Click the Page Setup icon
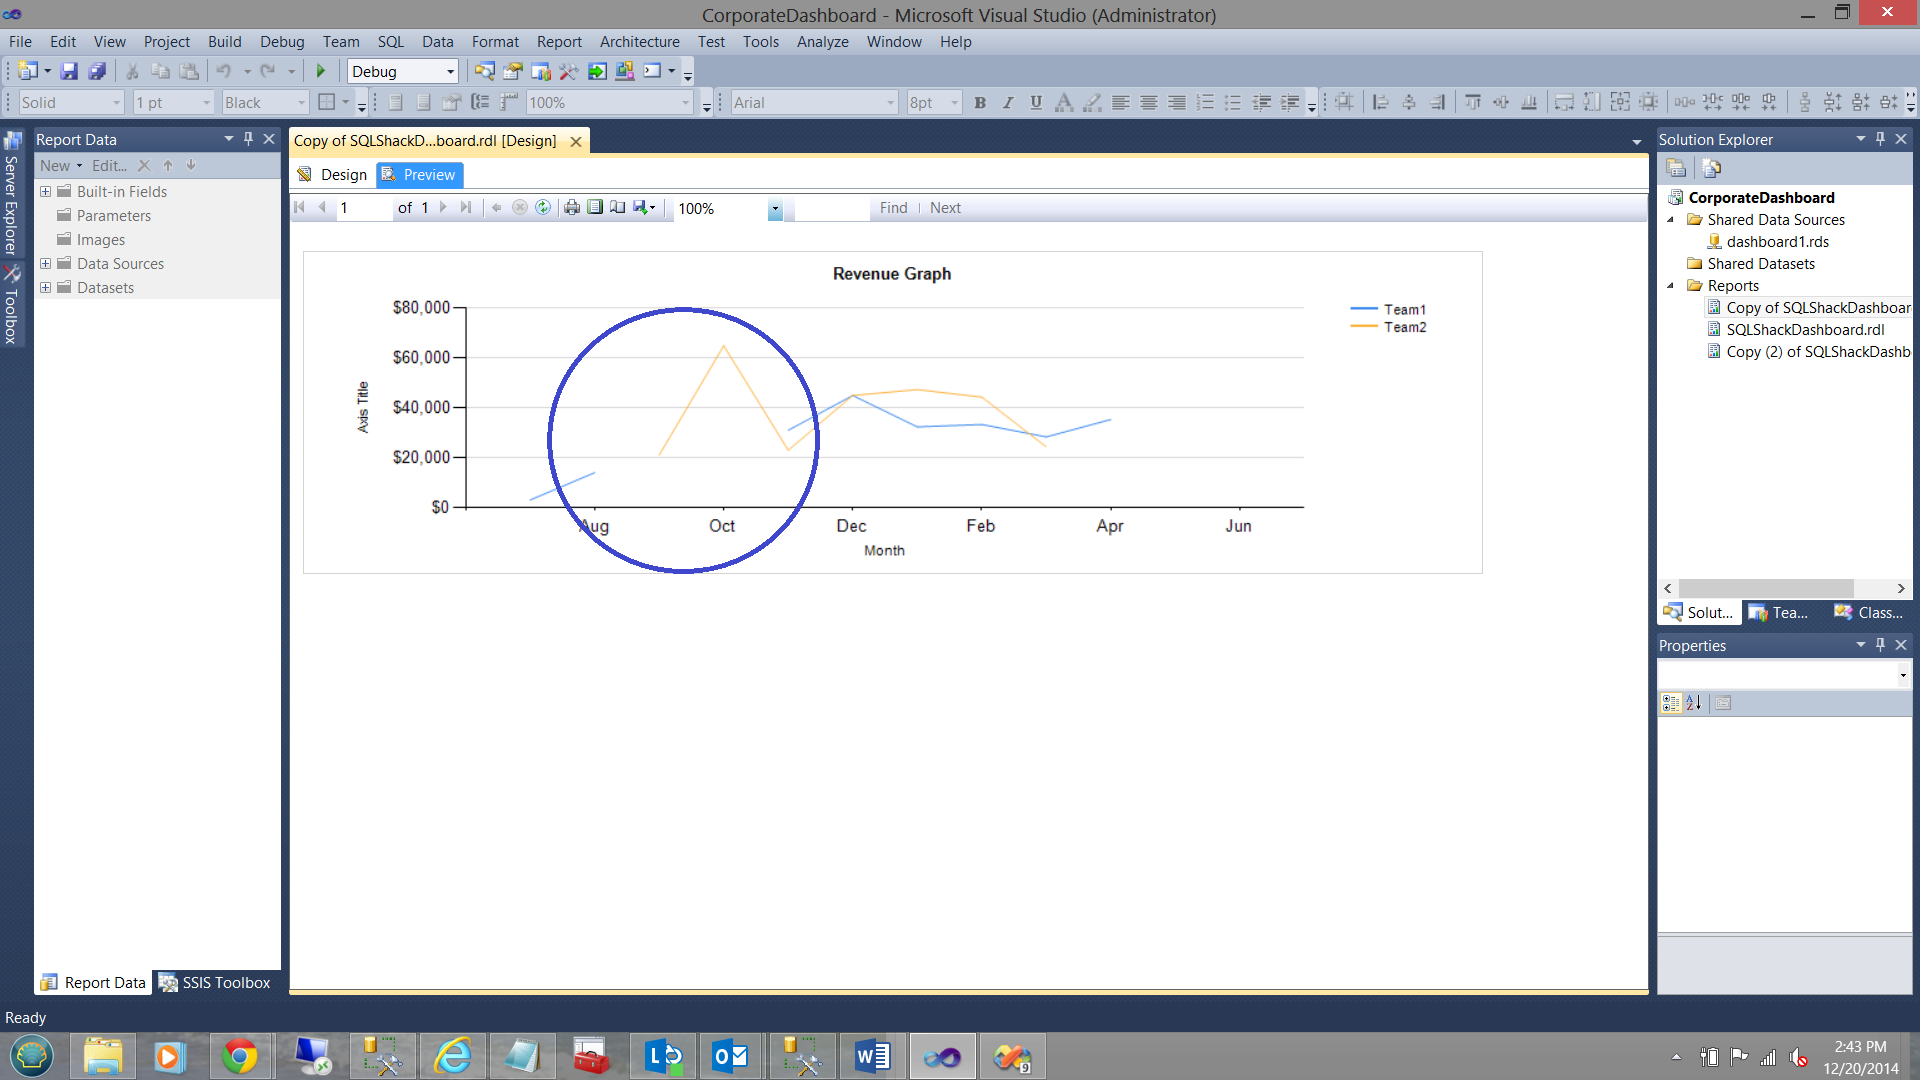Screen dimensions: 1920x1080 click(x=618, y=208)
